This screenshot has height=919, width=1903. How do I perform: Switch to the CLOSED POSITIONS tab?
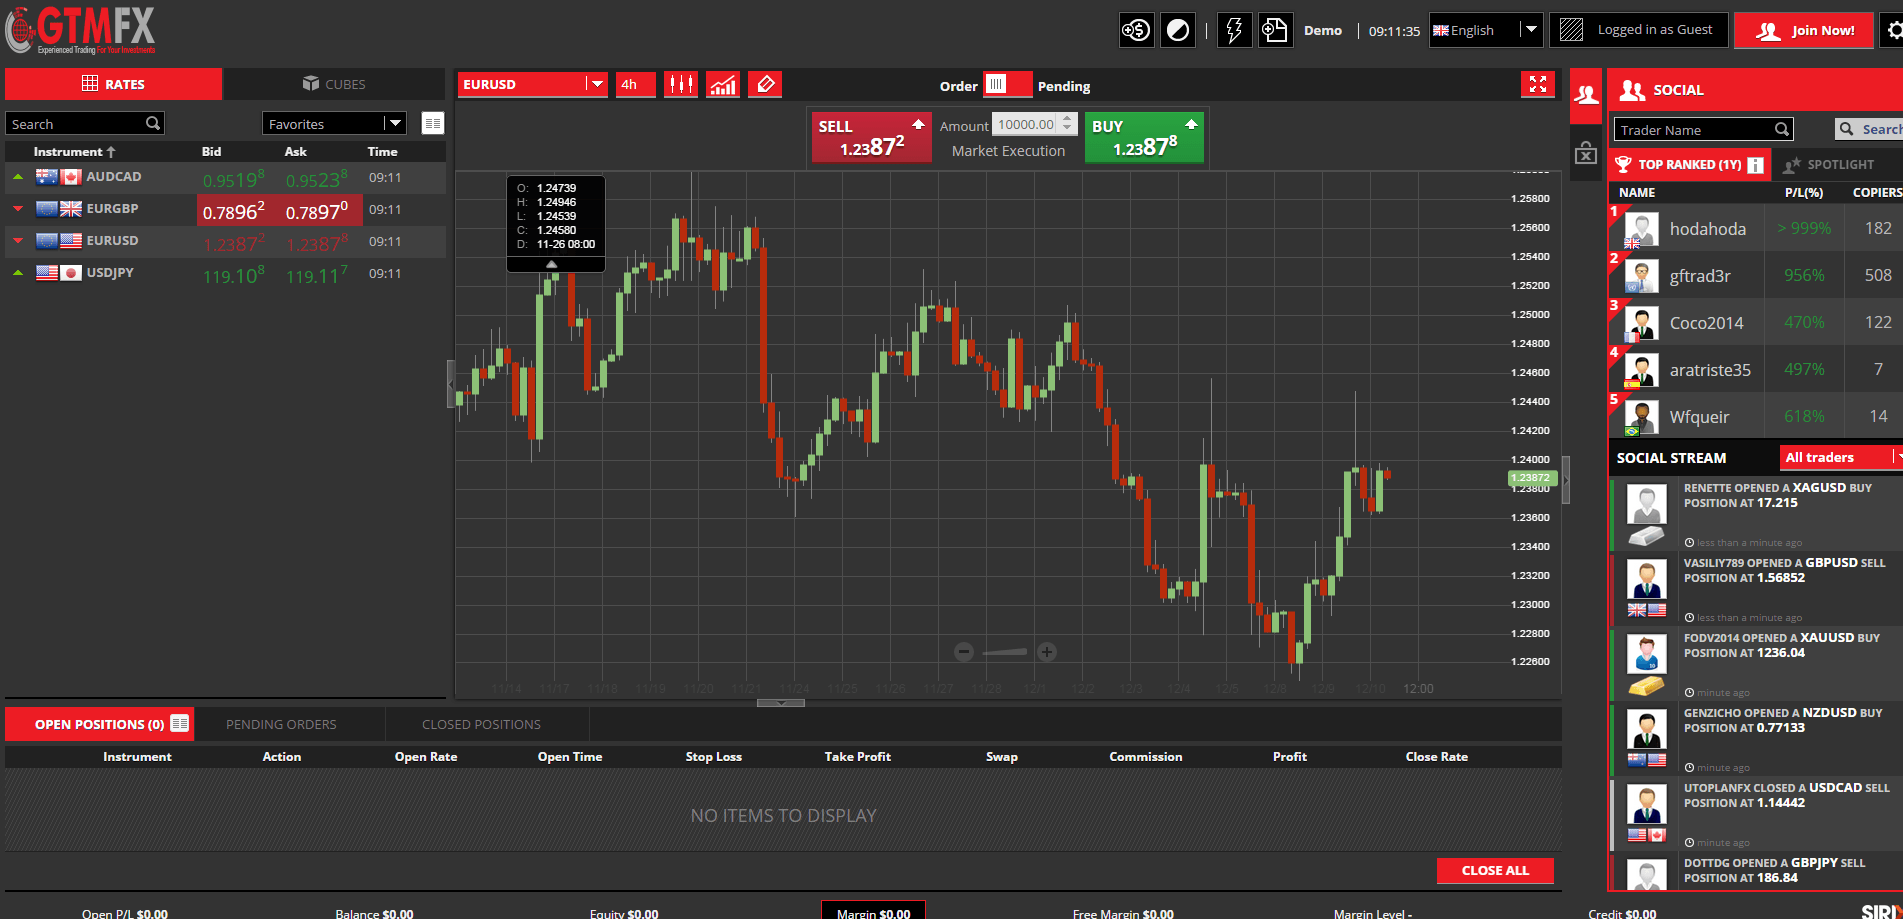pos(481,724)
